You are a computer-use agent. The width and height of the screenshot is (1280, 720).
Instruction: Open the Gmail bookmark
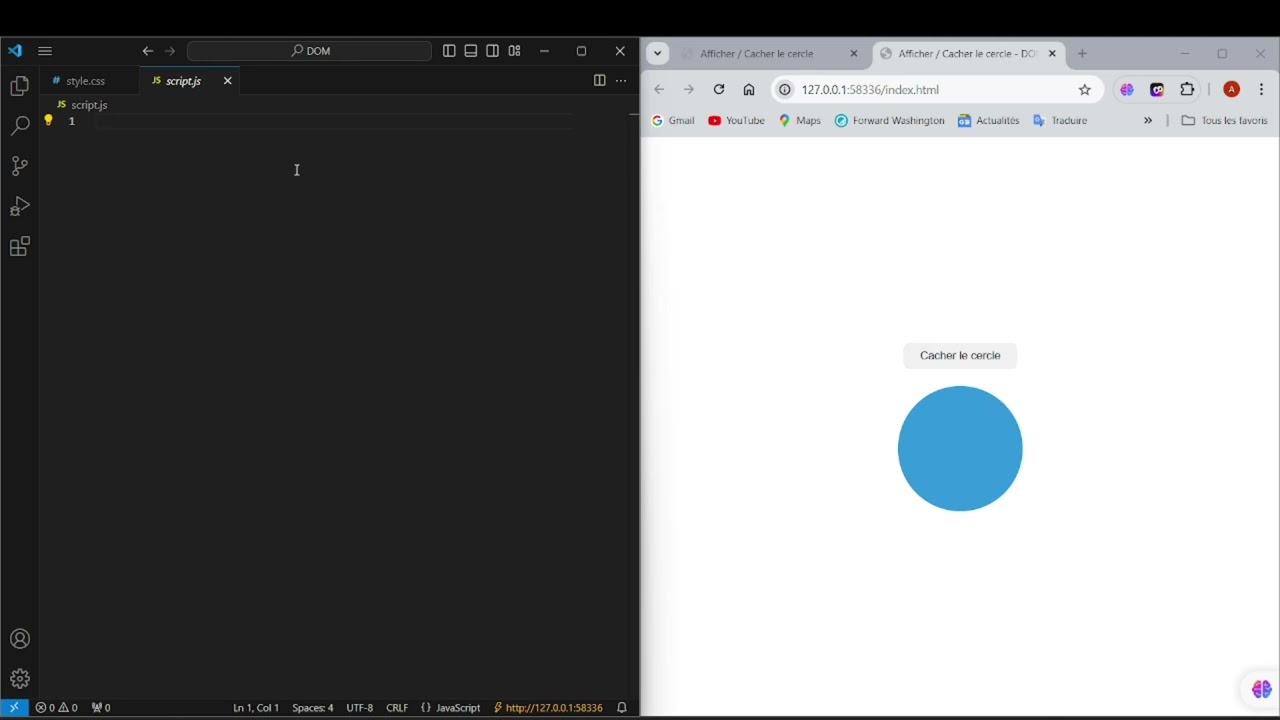coord(673,121)
